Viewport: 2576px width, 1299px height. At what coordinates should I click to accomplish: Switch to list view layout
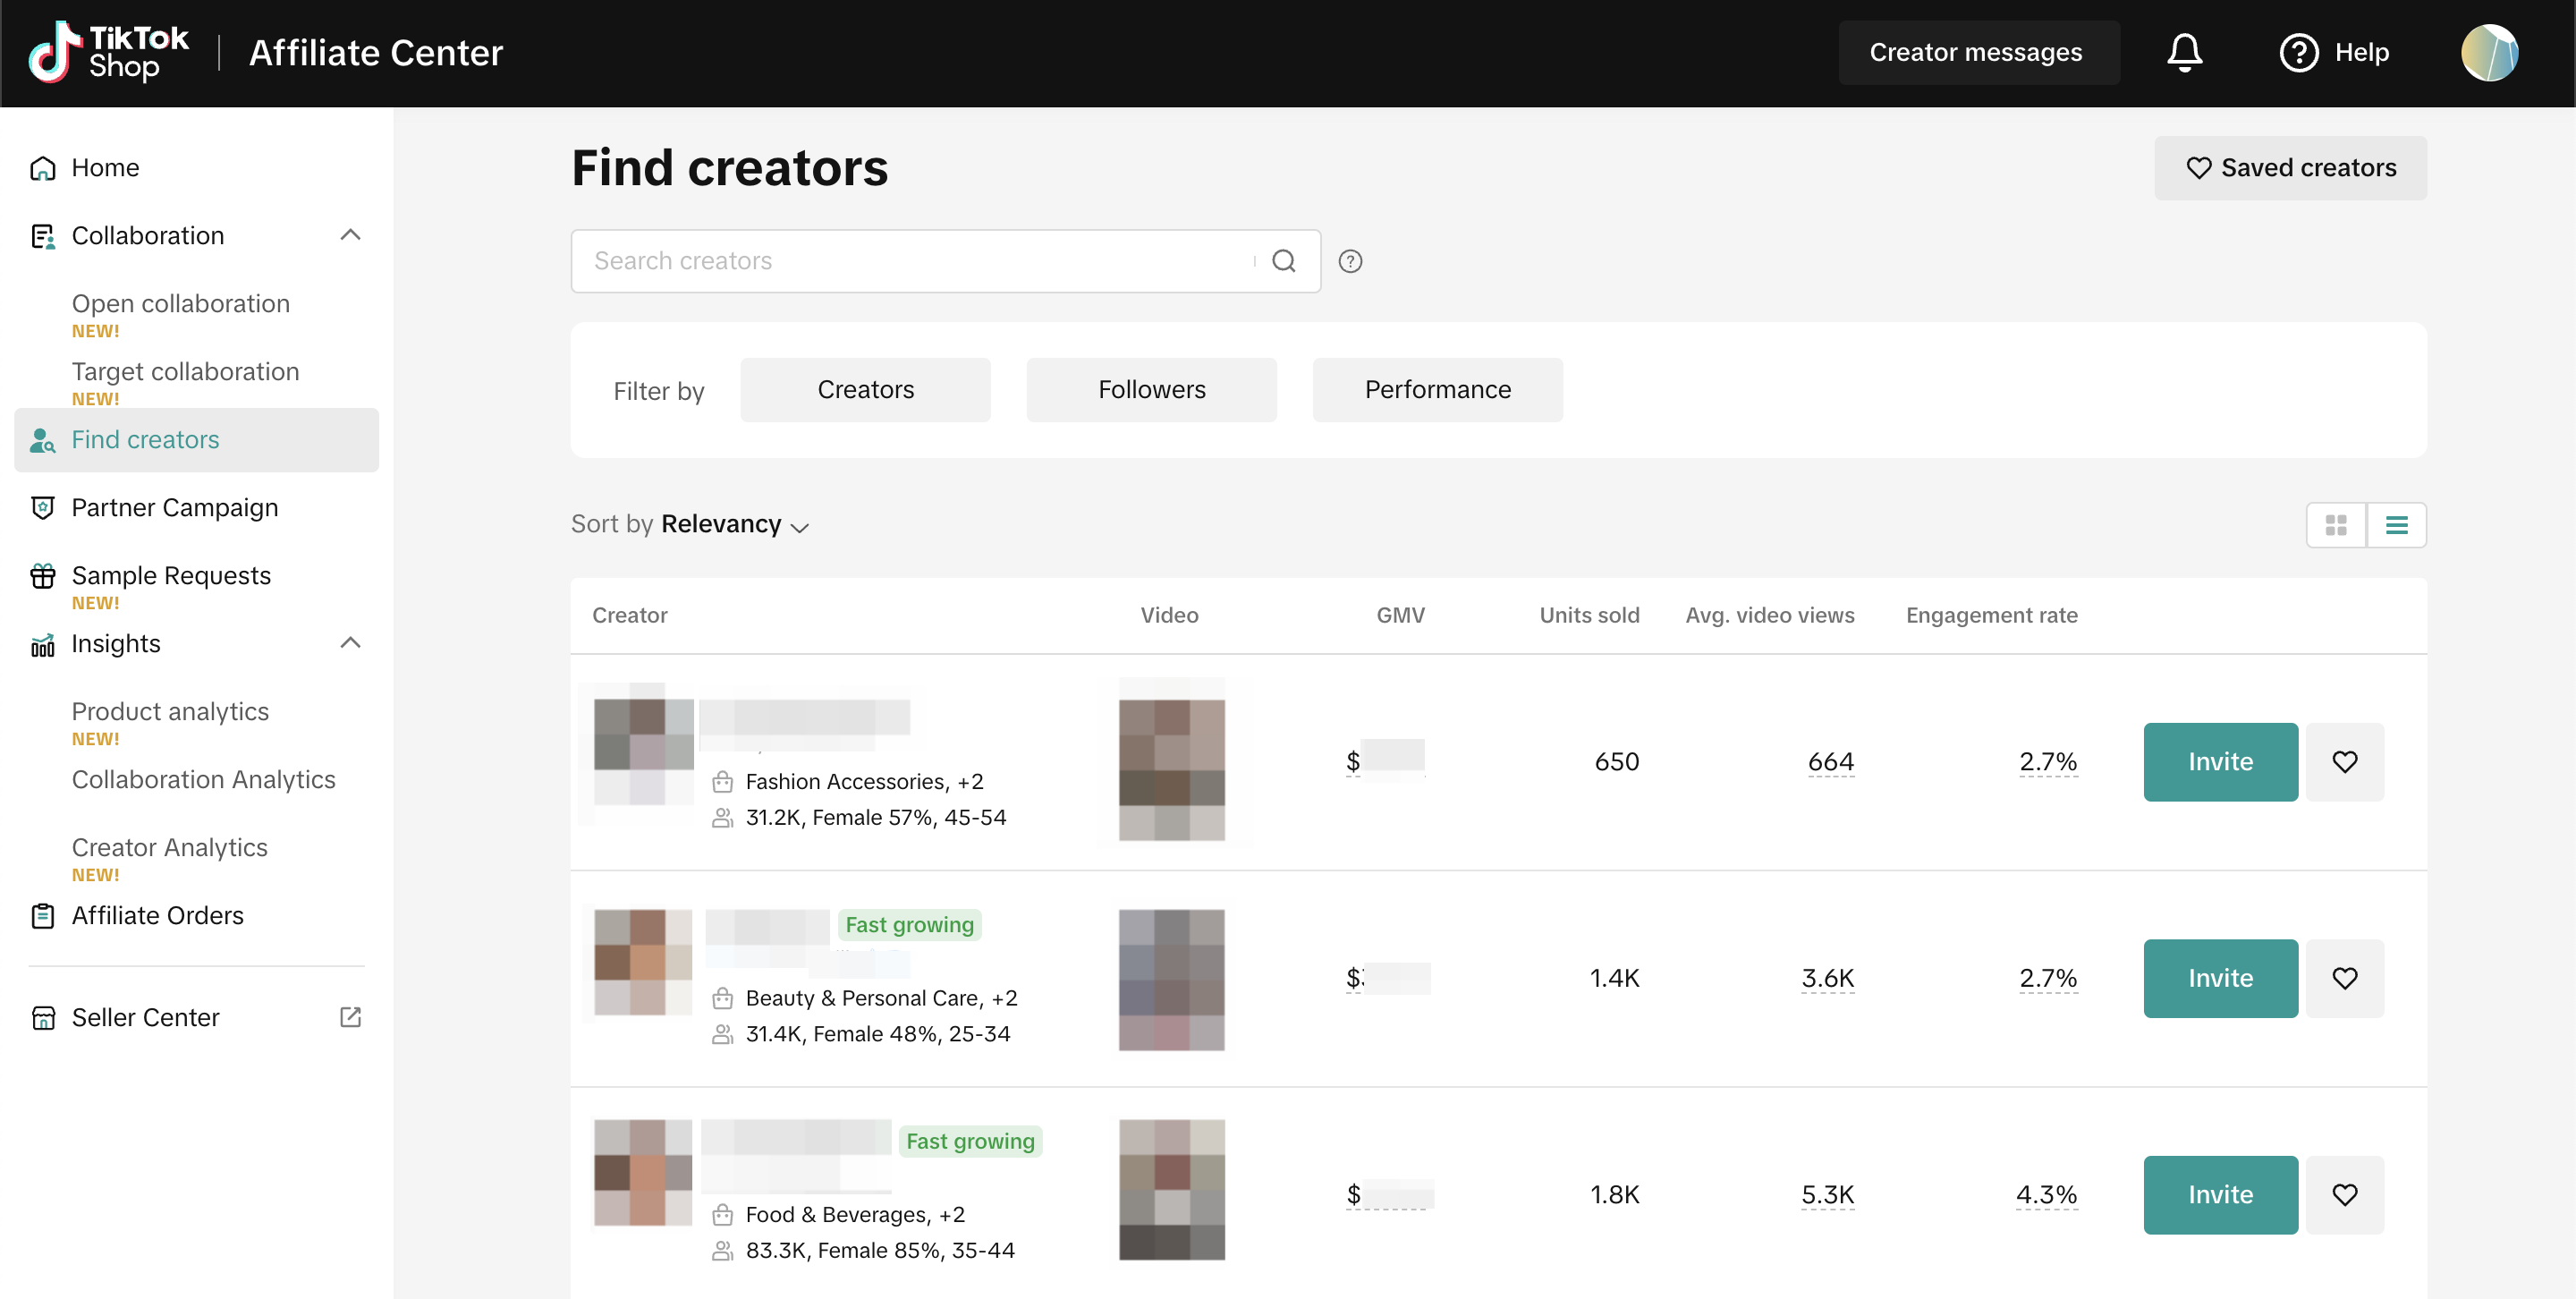2396,525
